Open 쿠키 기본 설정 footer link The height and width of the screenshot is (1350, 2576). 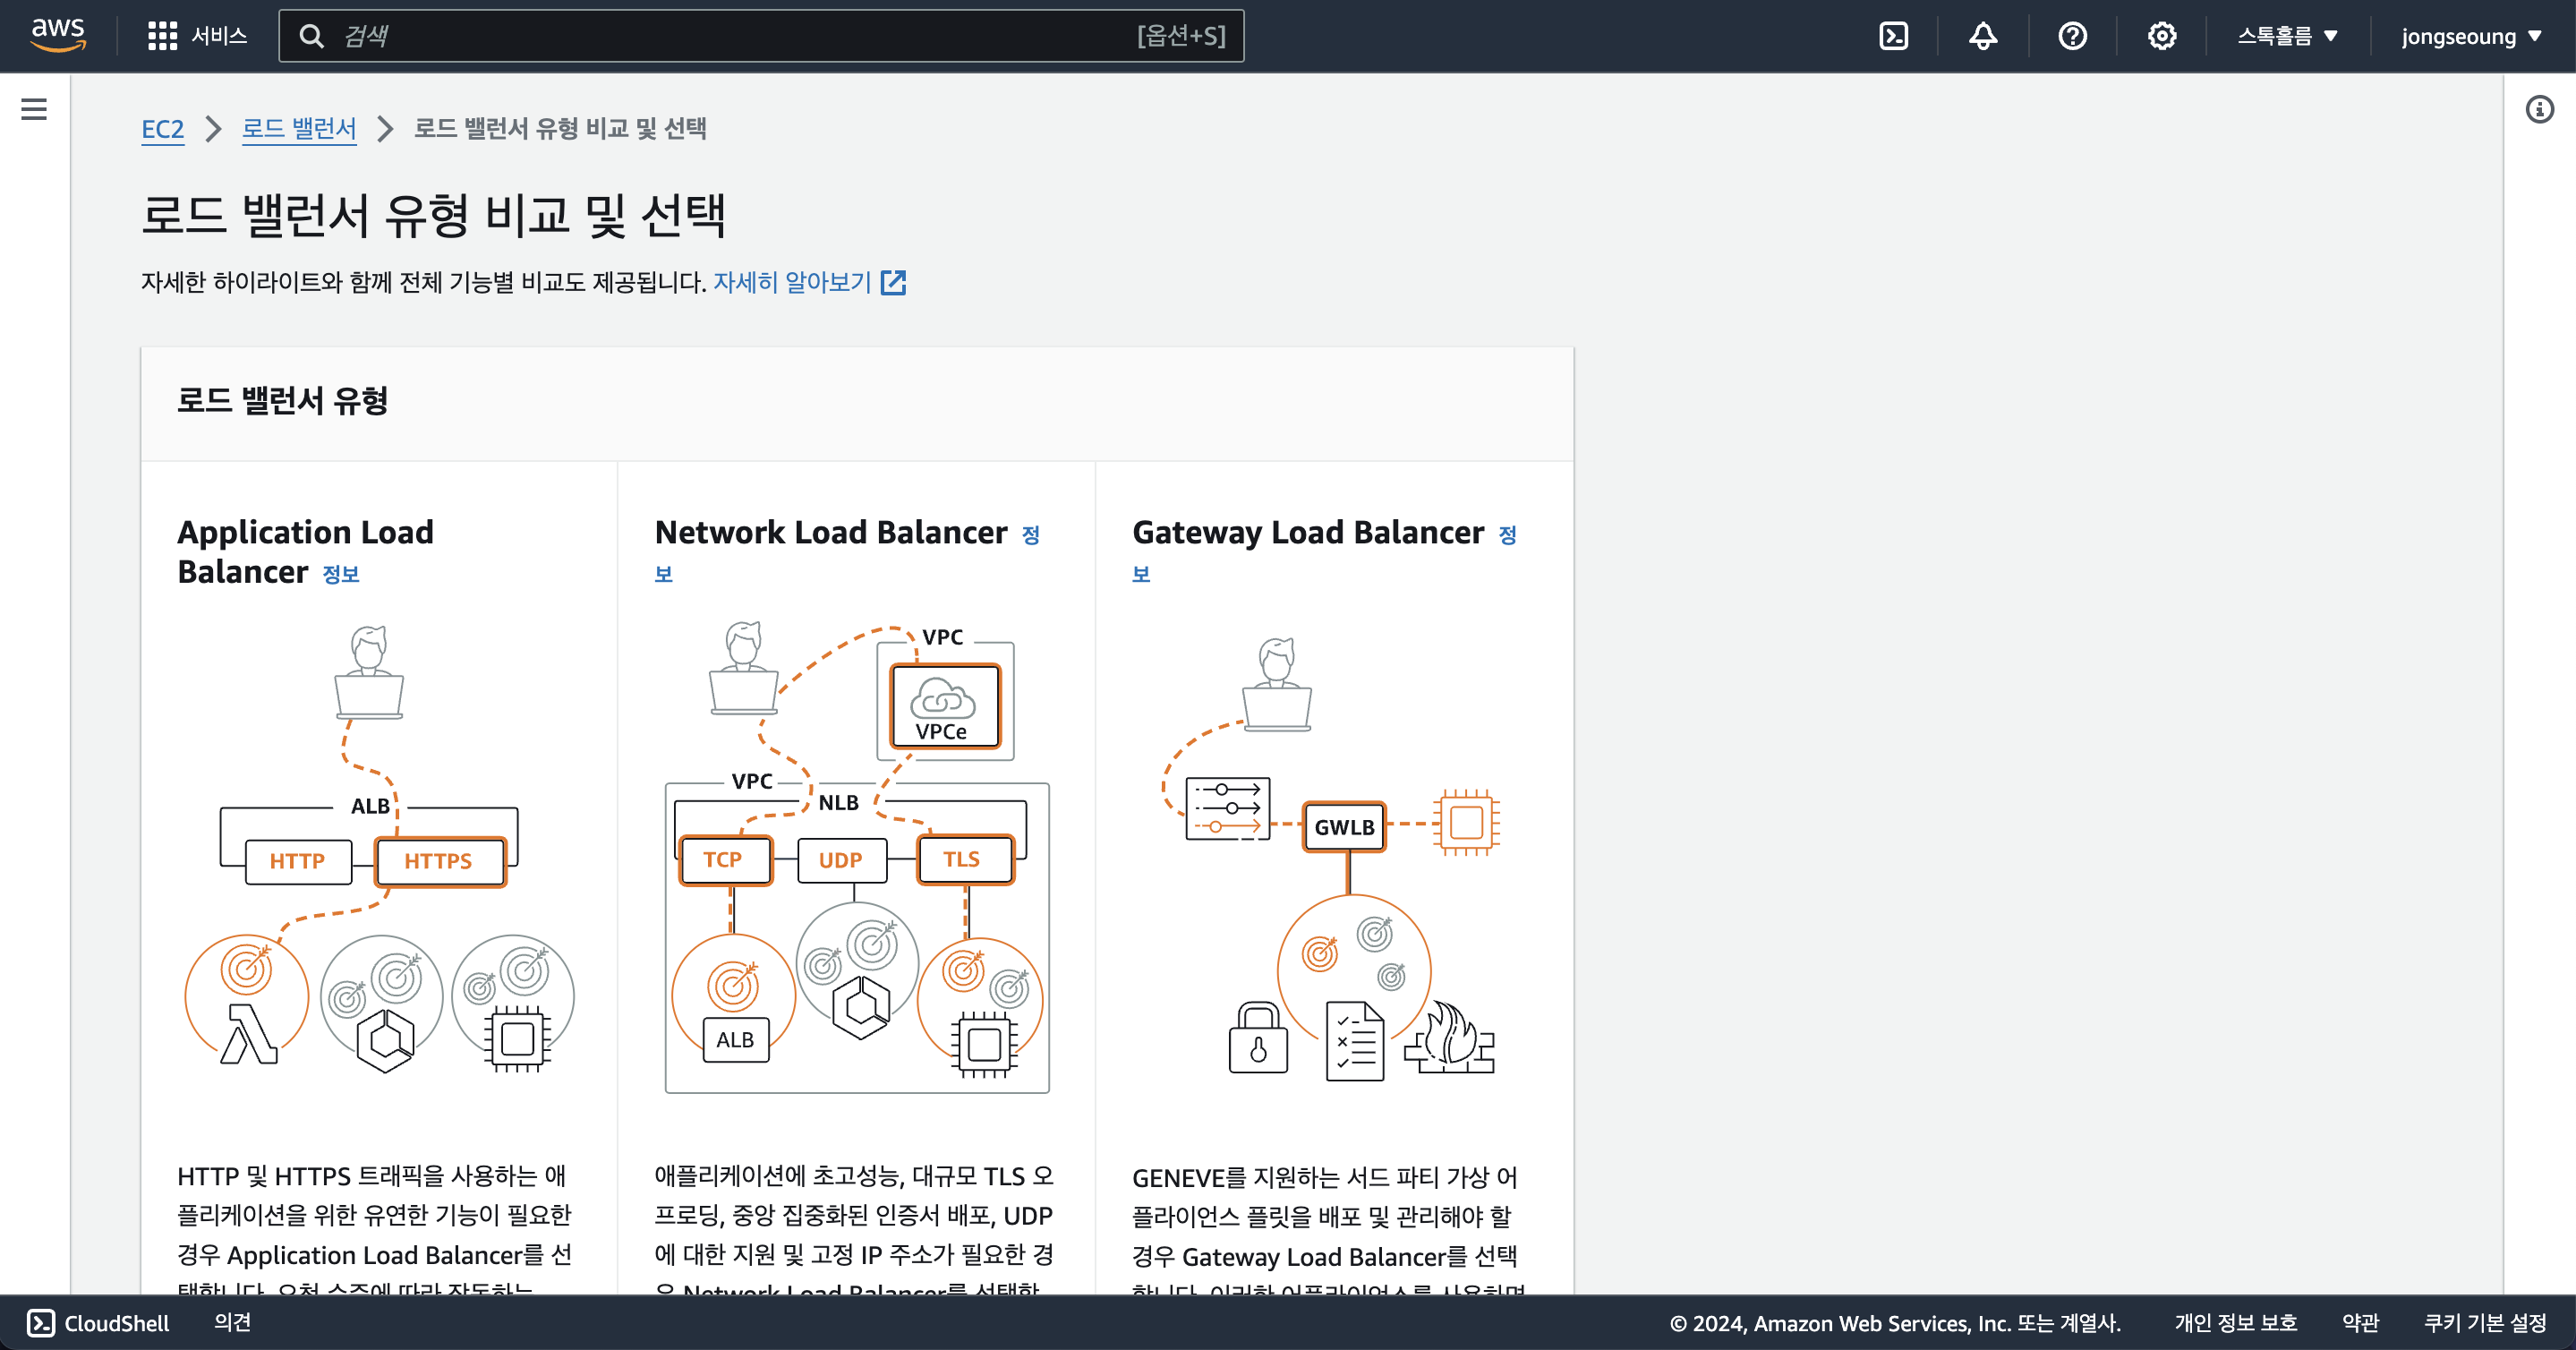point(2485,1323)
